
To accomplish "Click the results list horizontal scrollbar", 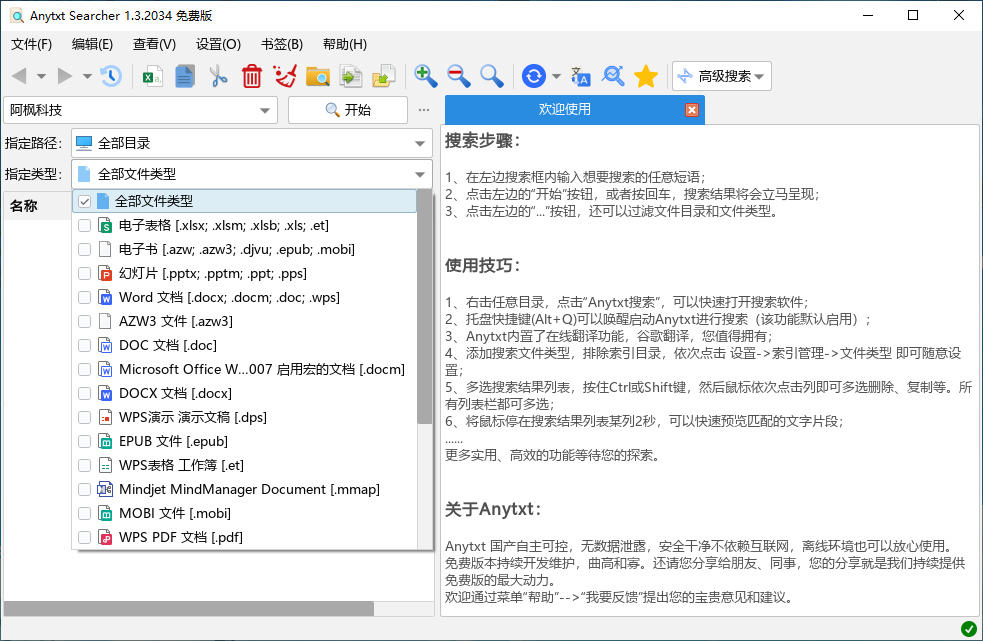I will coord(189,608).
